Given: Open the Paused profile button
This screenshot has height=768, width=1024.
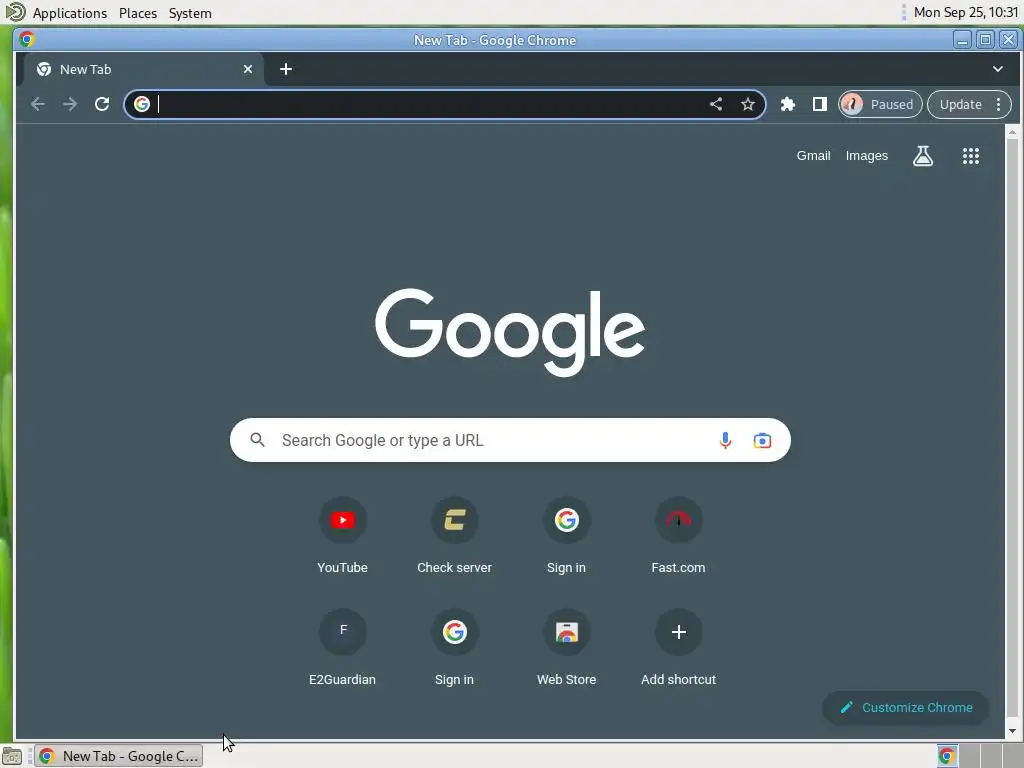Looking at the screenshot, I should click(880, 104).
